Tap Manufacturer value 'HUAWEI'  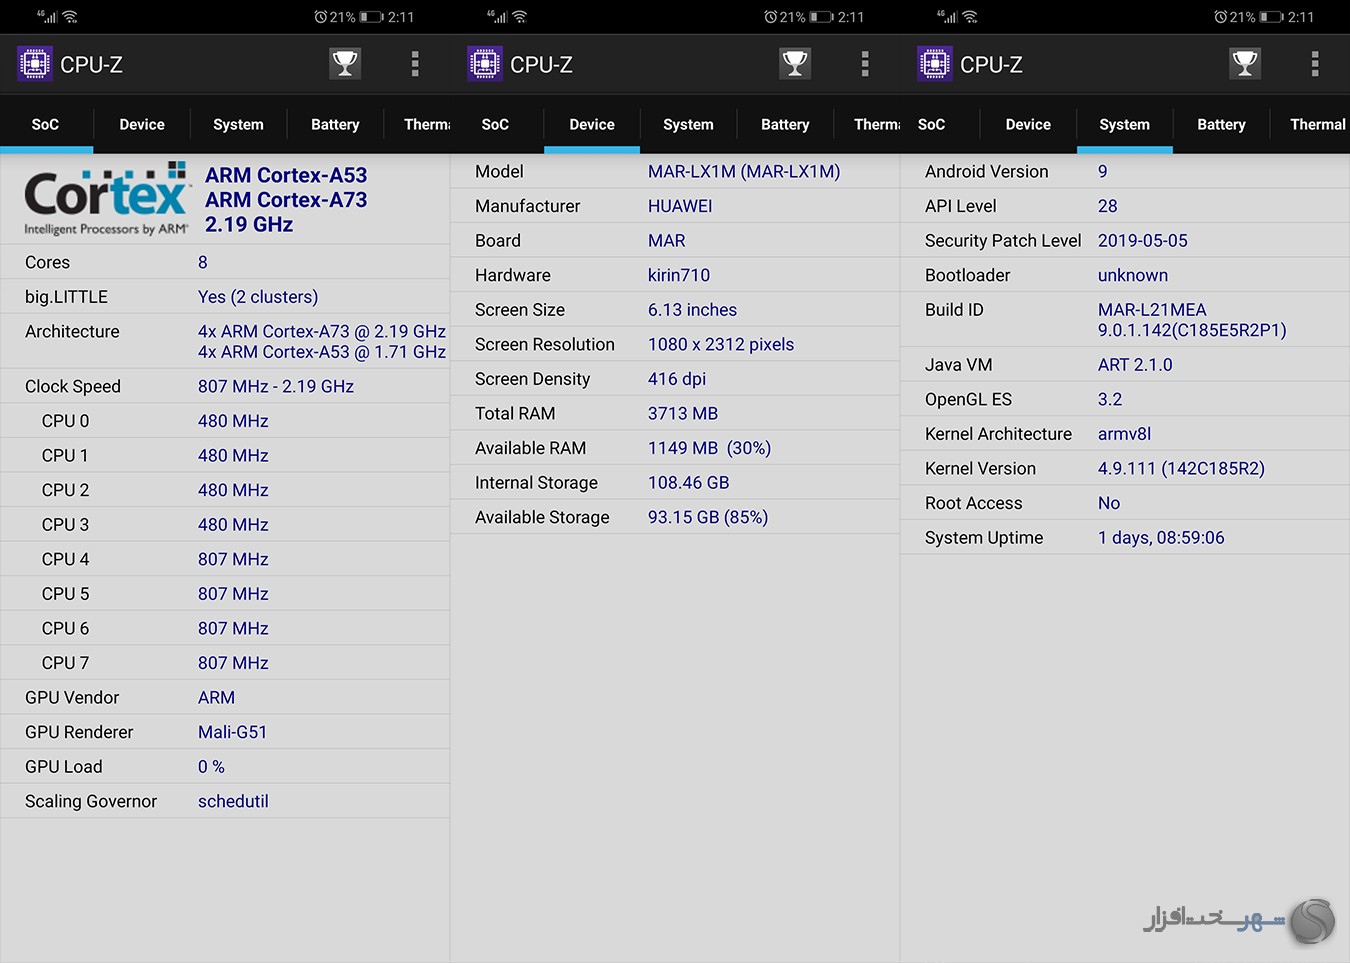point(680,206)
